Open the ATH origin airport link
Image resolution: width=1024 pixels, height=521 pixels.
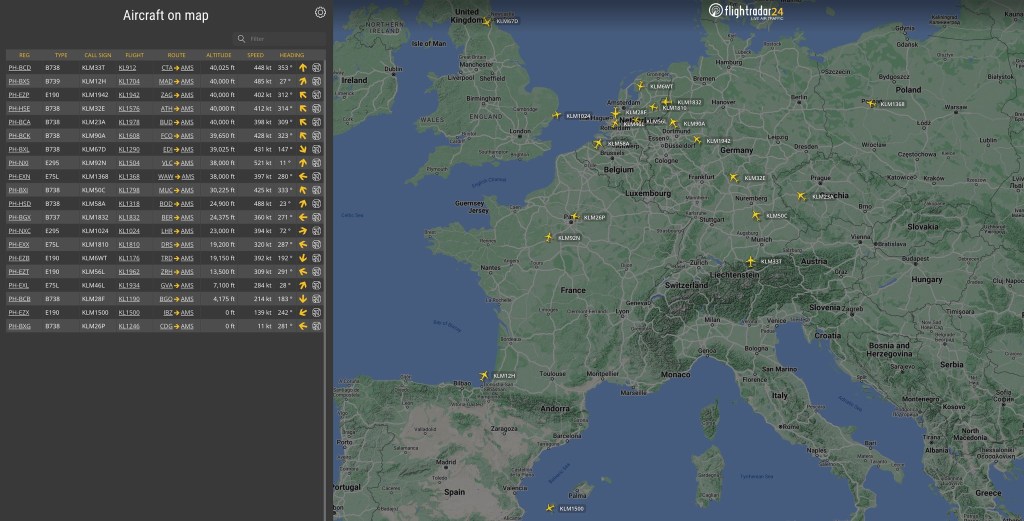166,108
